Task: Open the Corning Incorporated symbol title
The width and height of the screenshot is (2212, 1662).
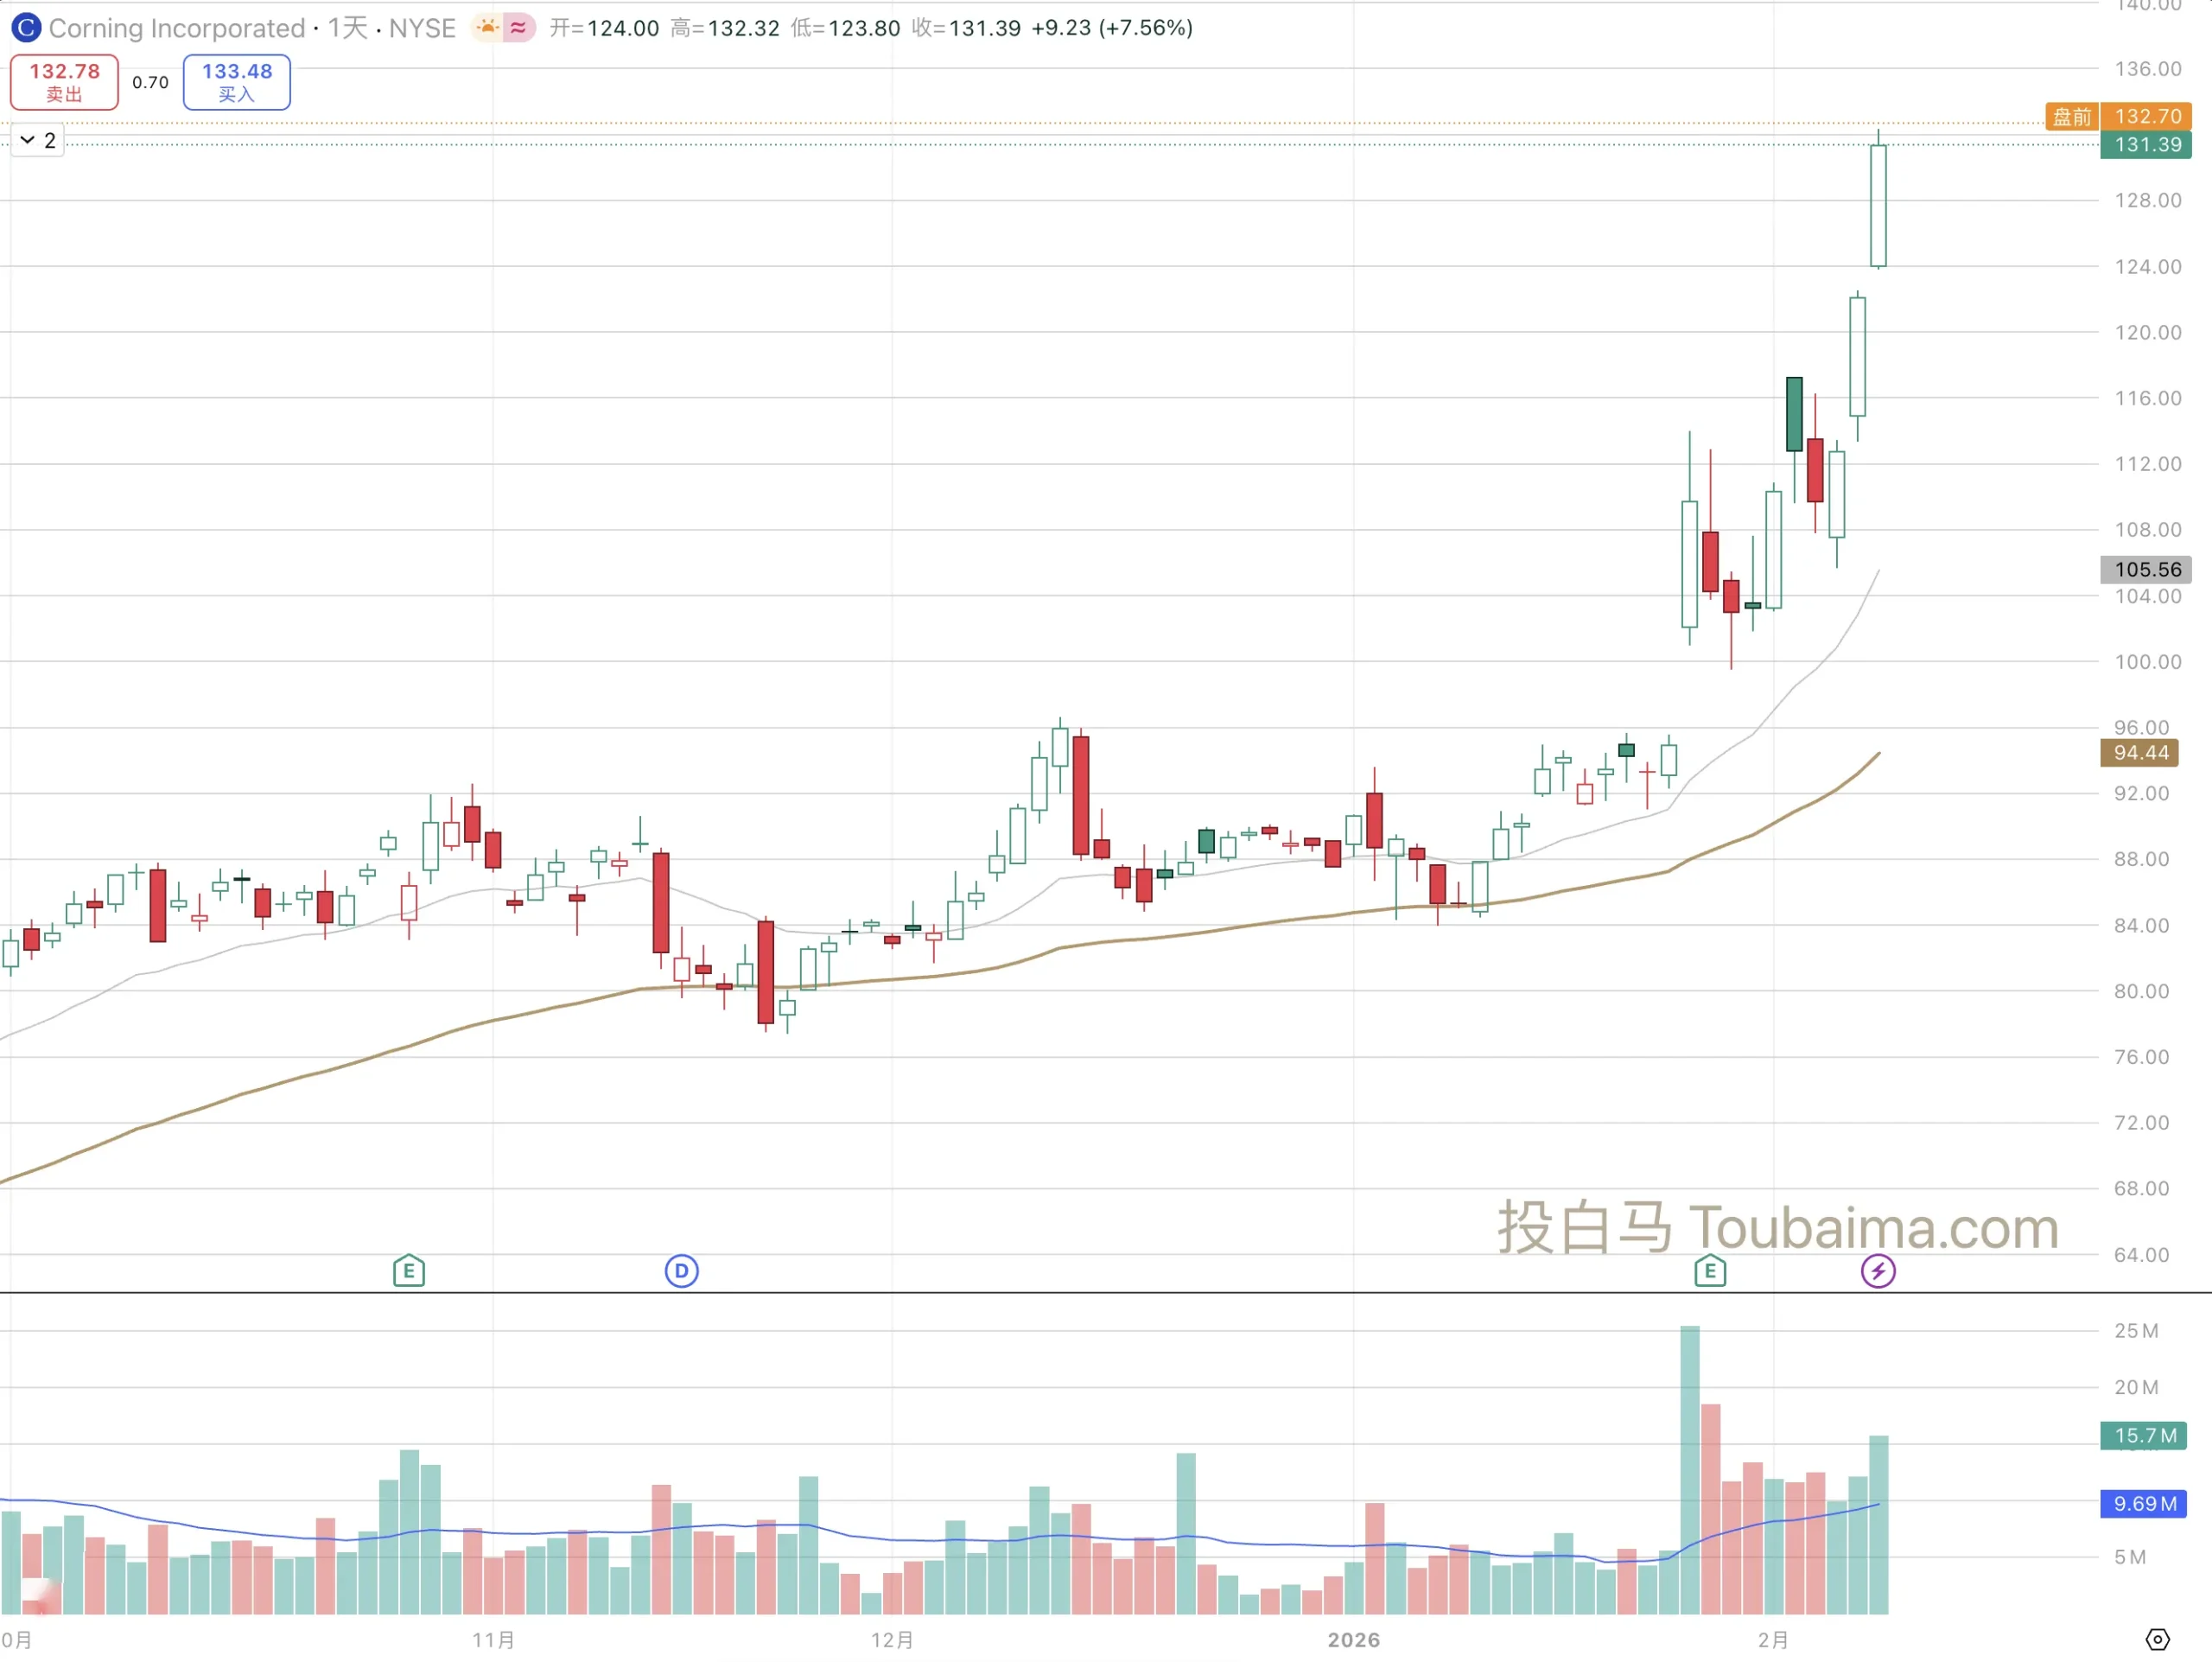Action: tap(177, 28)
